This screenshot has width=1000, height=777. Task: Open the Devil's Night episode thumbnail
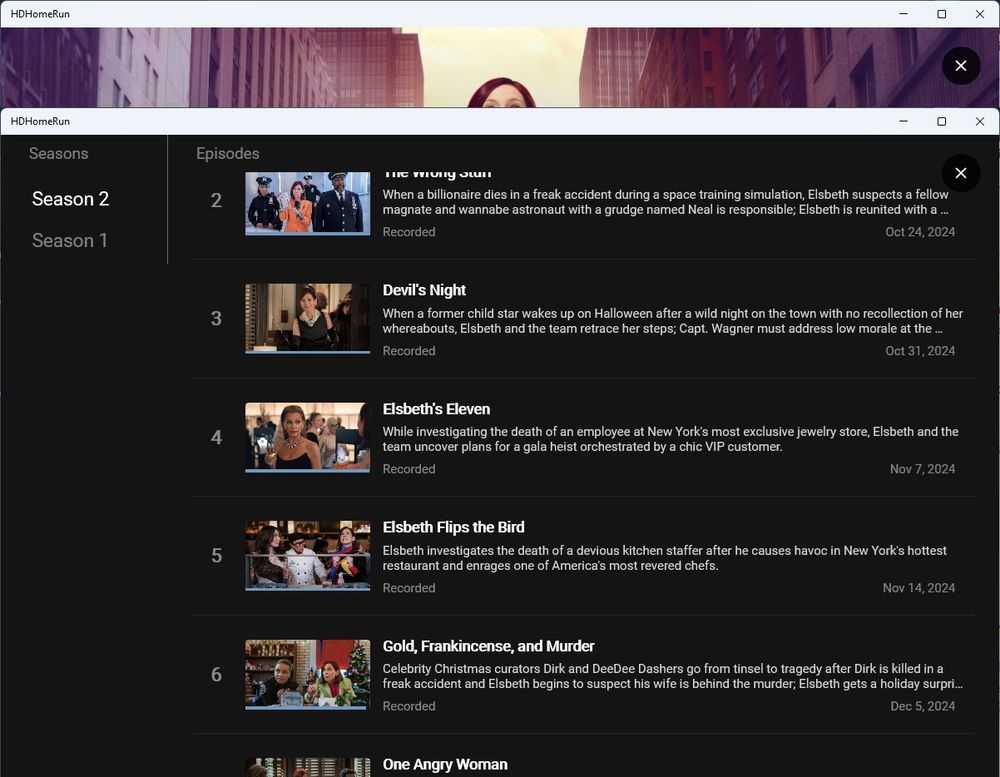[x=307, y=318]
